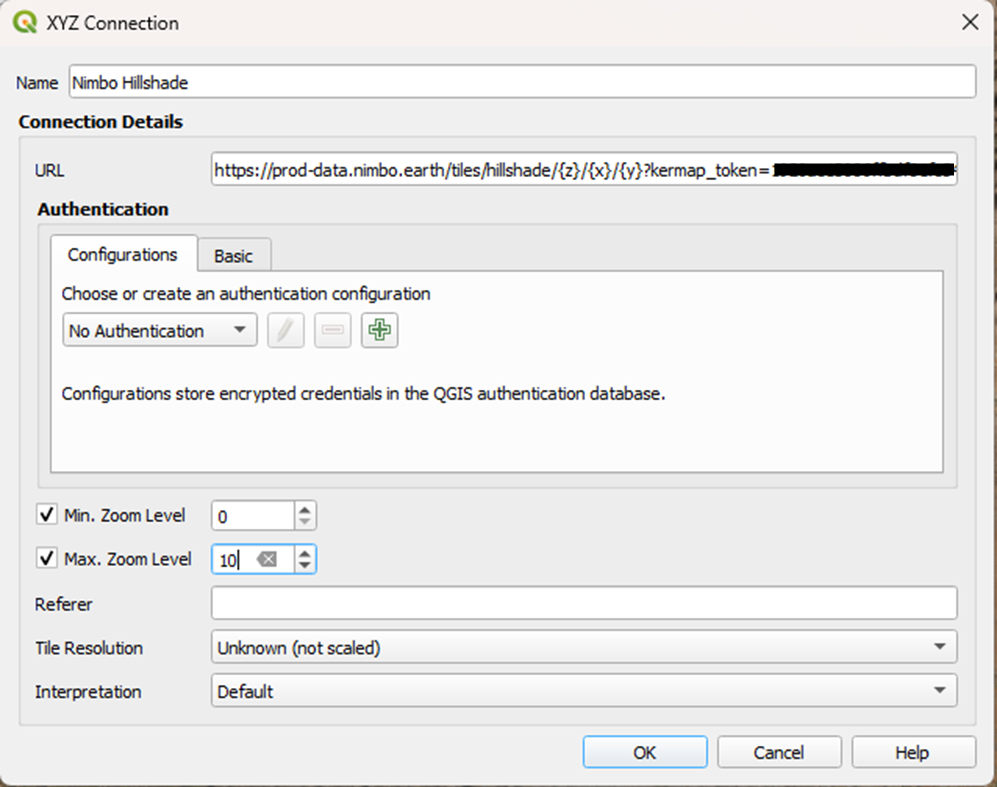The width and height of the screenshot is (997, 787).
Task: Expand the Interpretation dropdown
Action: pyautogui.click(x=940, y=692)
